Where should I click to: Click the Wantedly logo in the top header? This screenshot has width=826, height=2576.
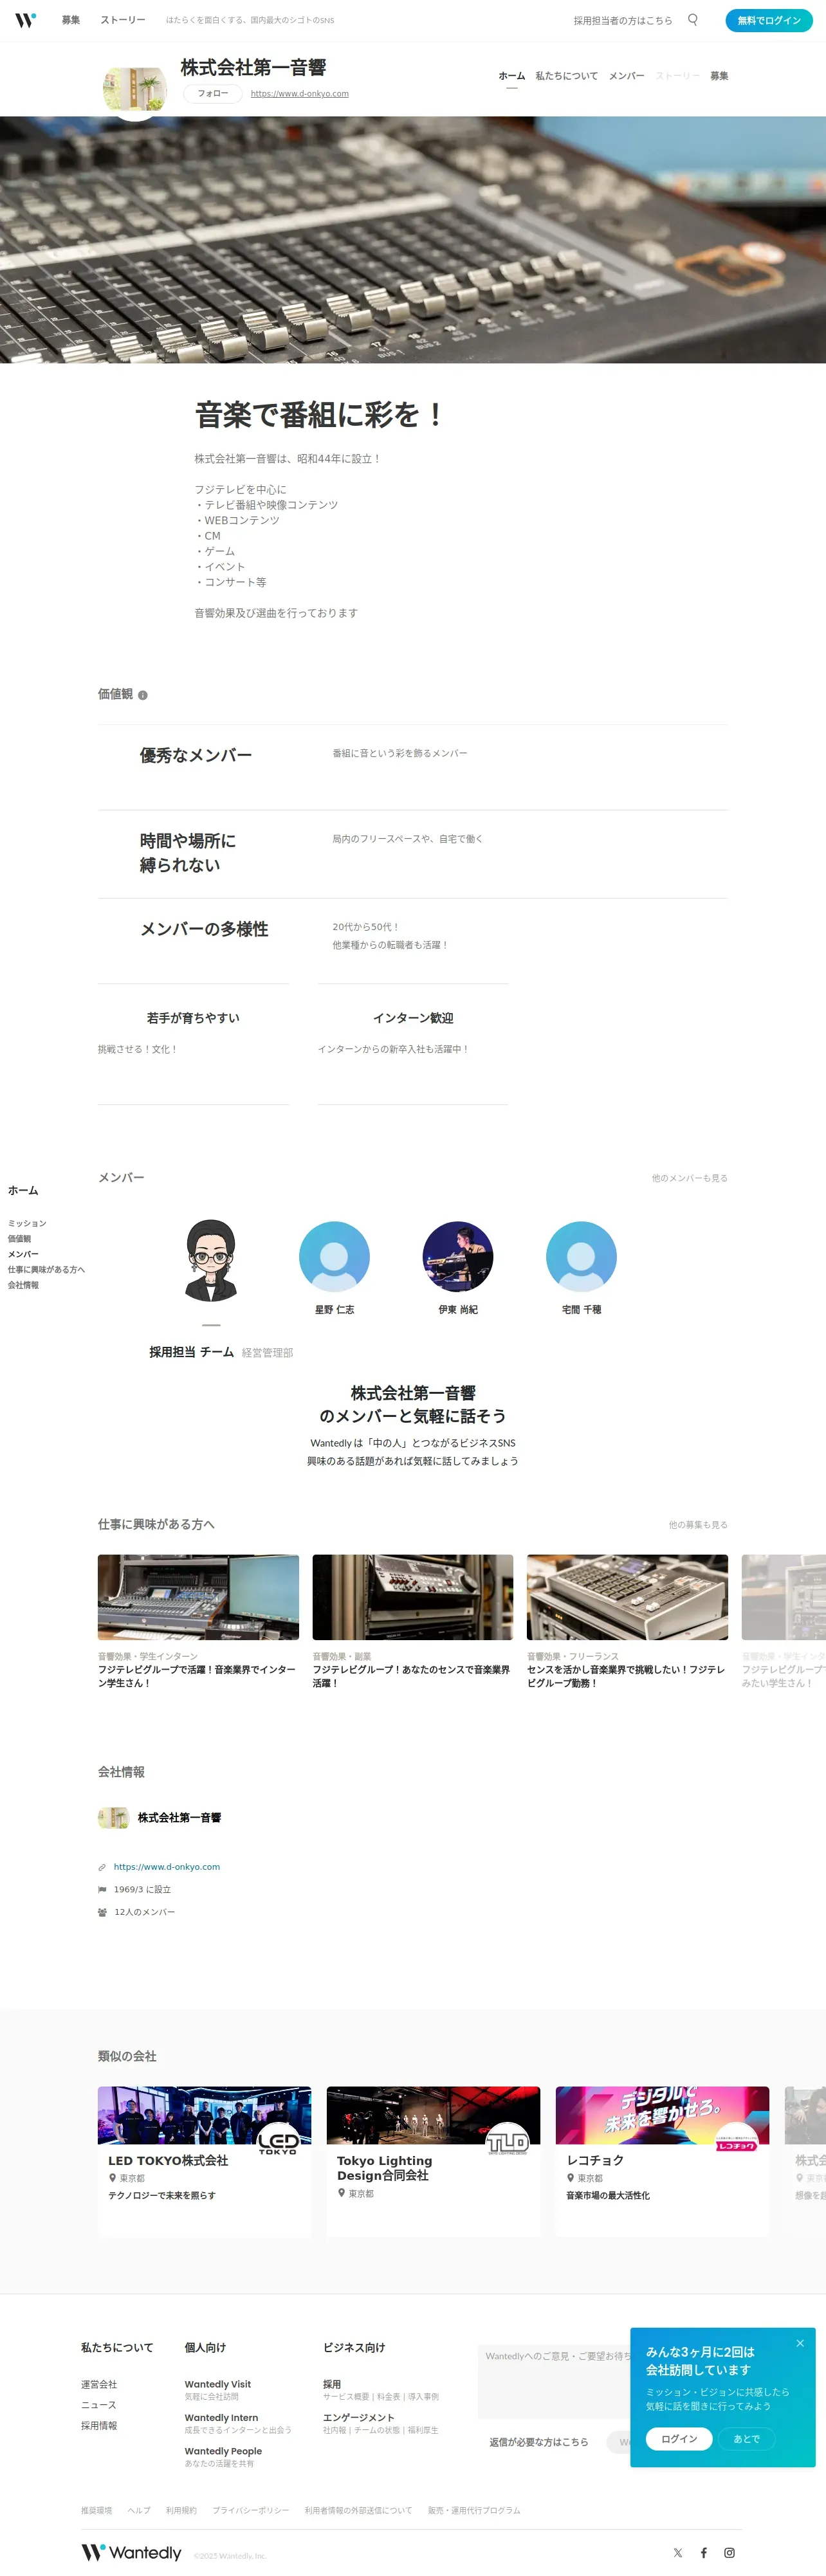pos(25,20)
